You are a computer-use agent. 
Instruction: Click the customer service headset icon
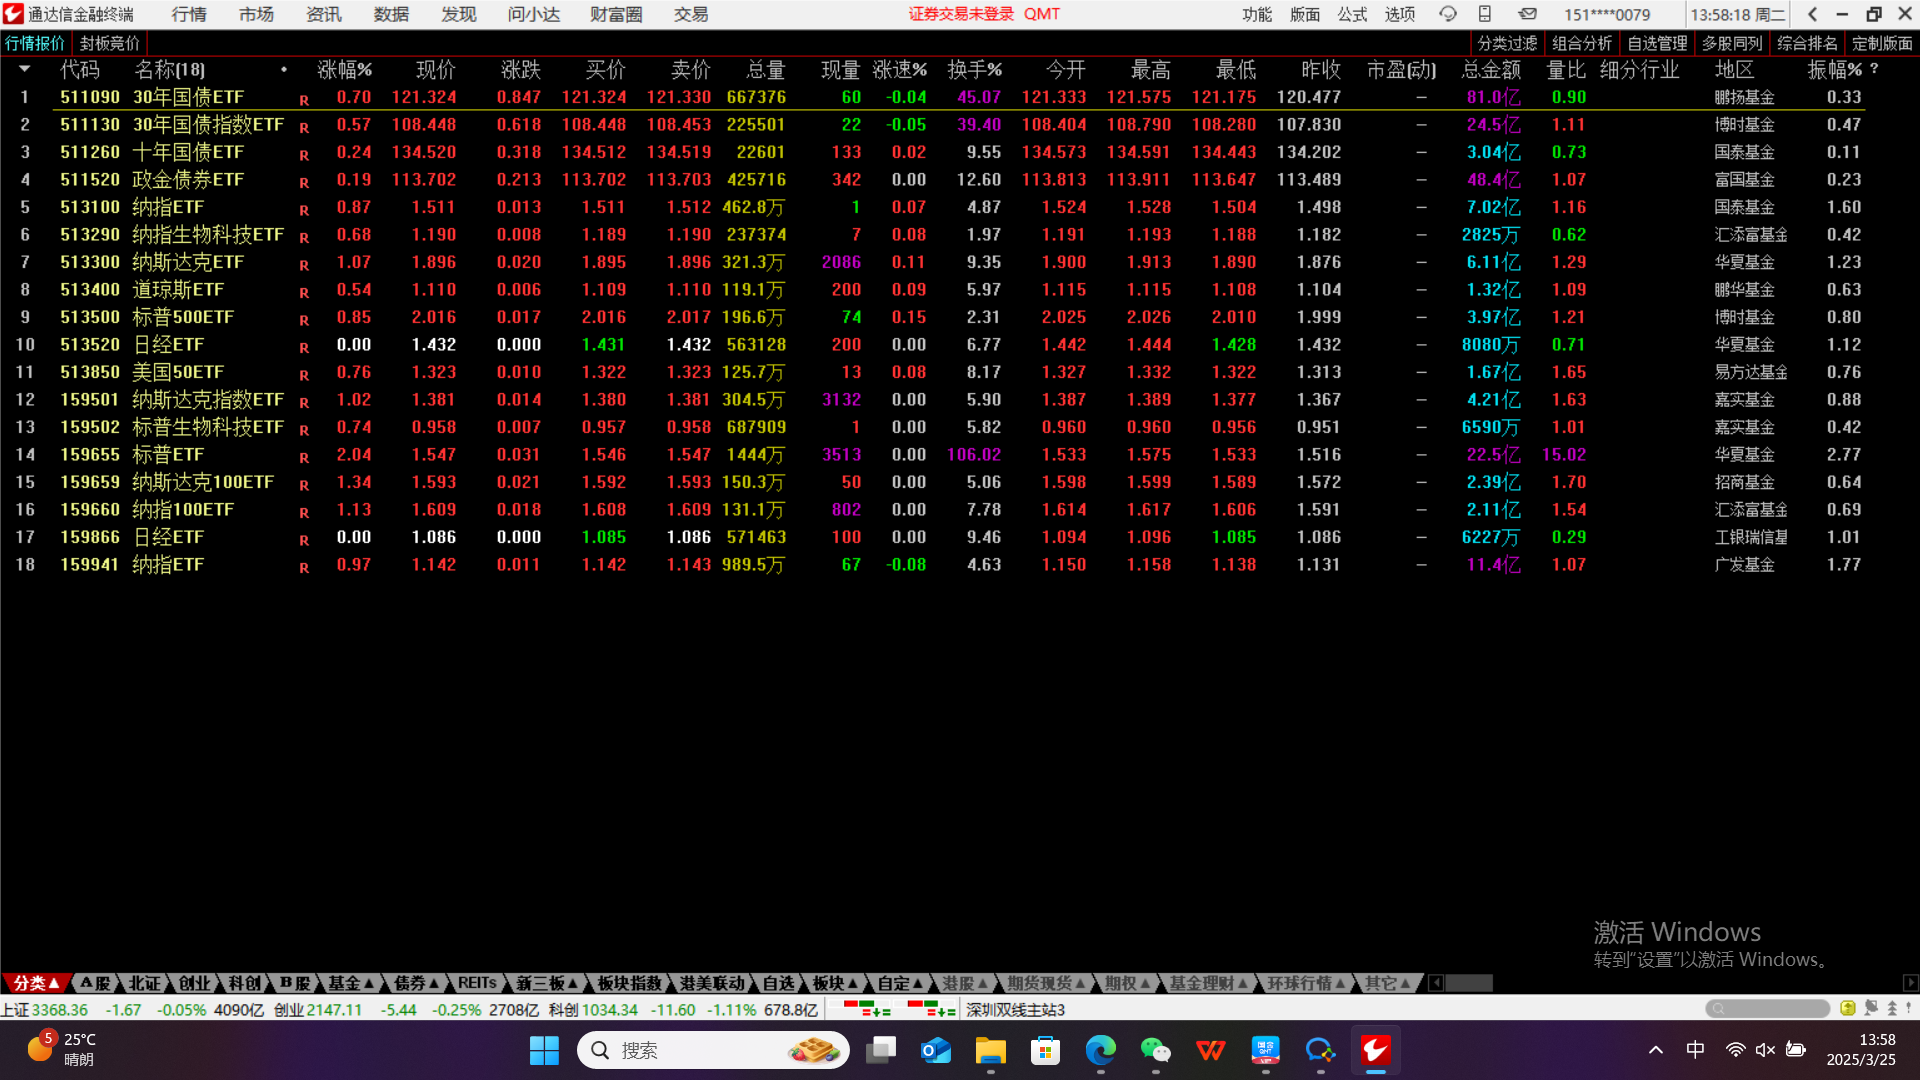pyautogui.click(x=1447, y=14)
